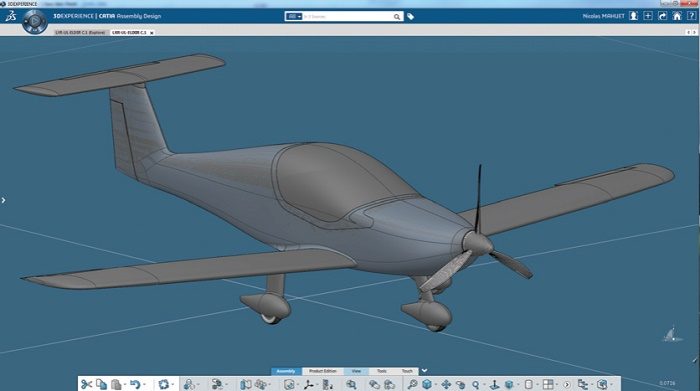This screenshot has width=700, height=391.
Task: Open the compass icon in the top left
Action: tap(35, 21)
